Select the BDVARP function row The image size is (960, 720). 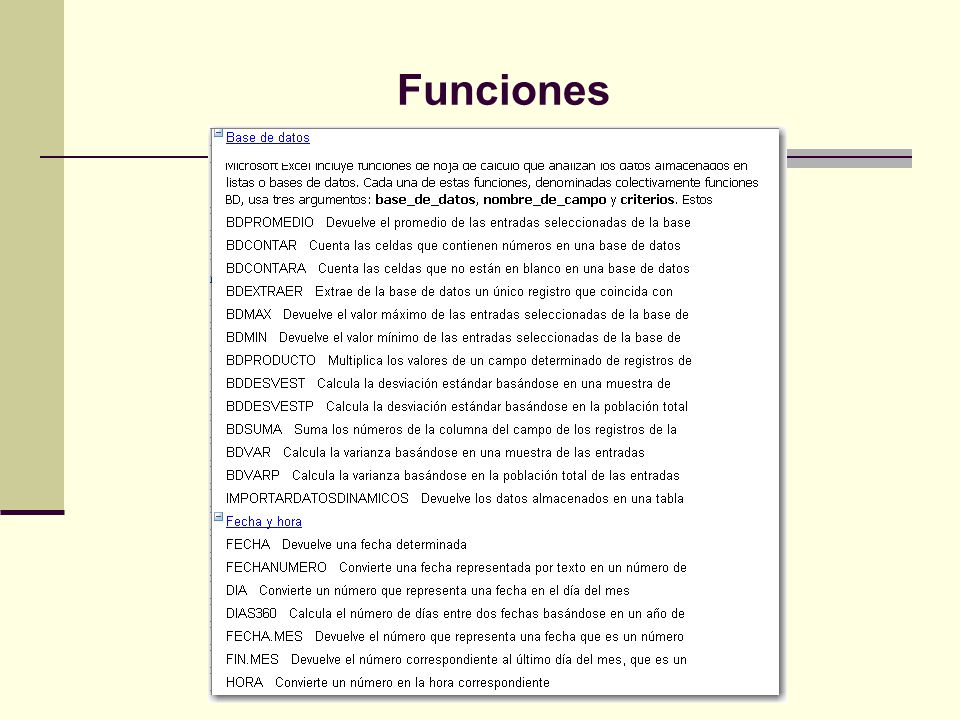pyautogui.click(x=452, y=475)
